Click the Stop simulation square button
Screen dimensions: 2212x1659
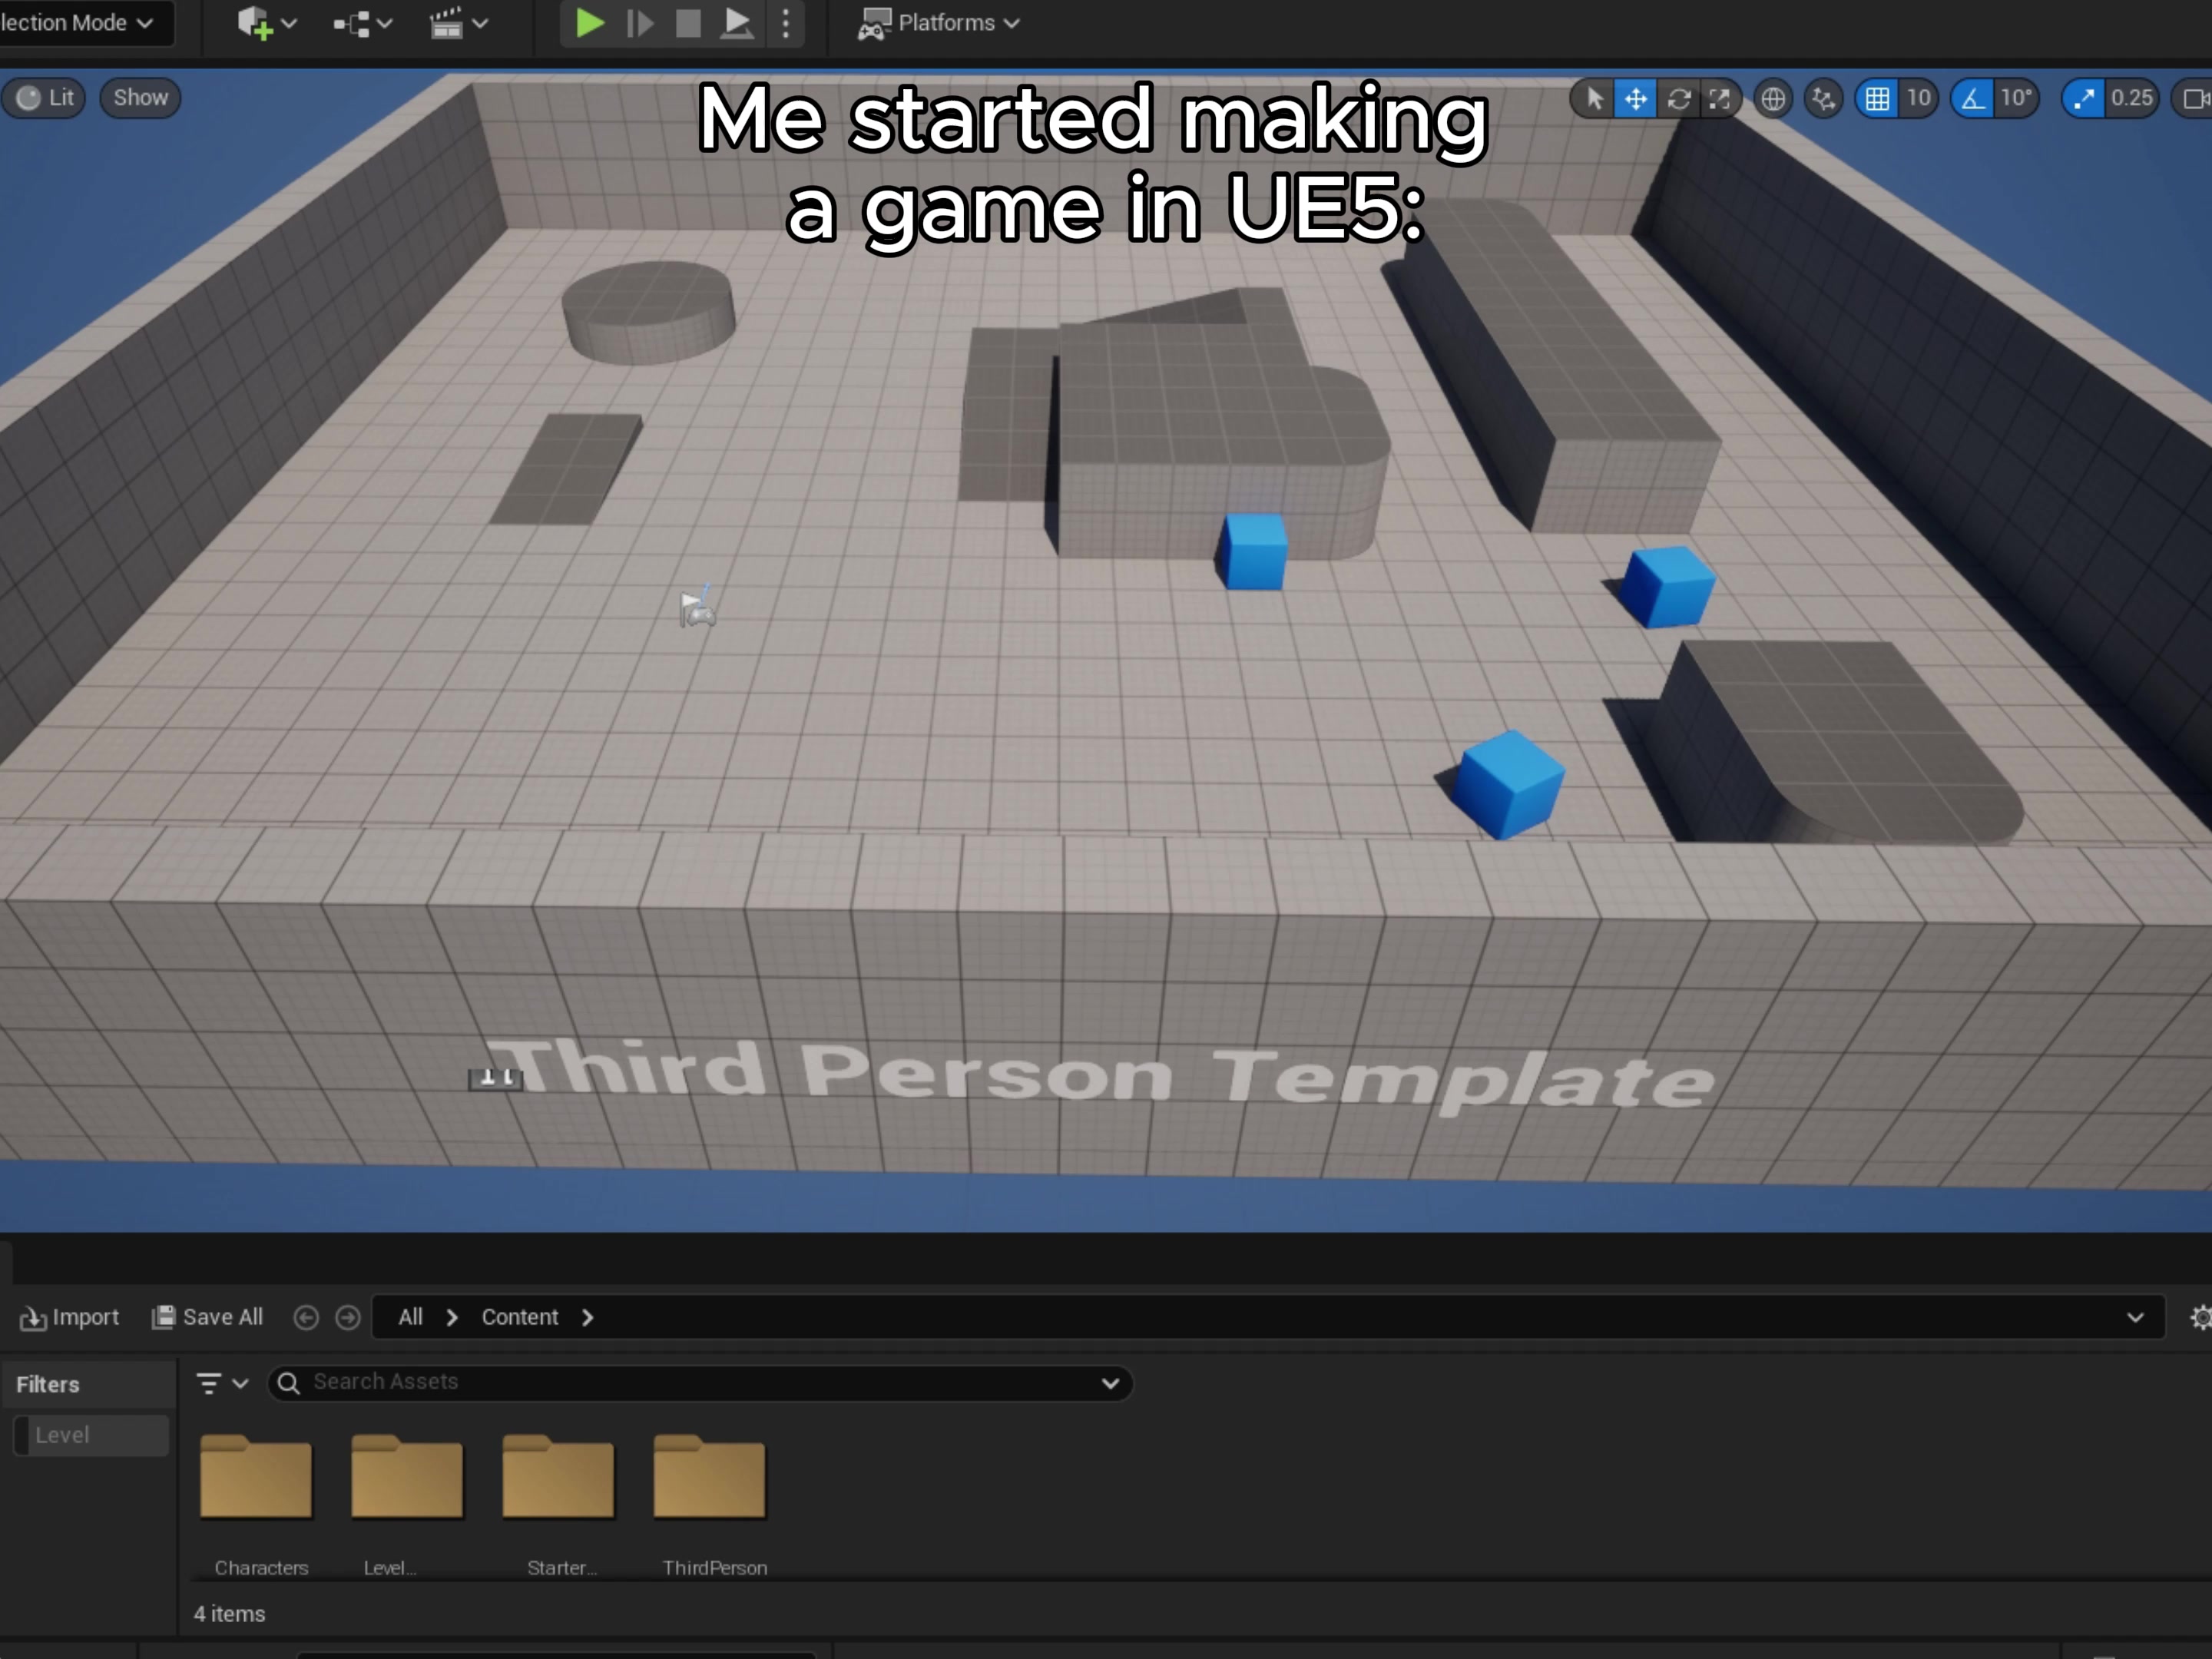[x=688, y=23]
